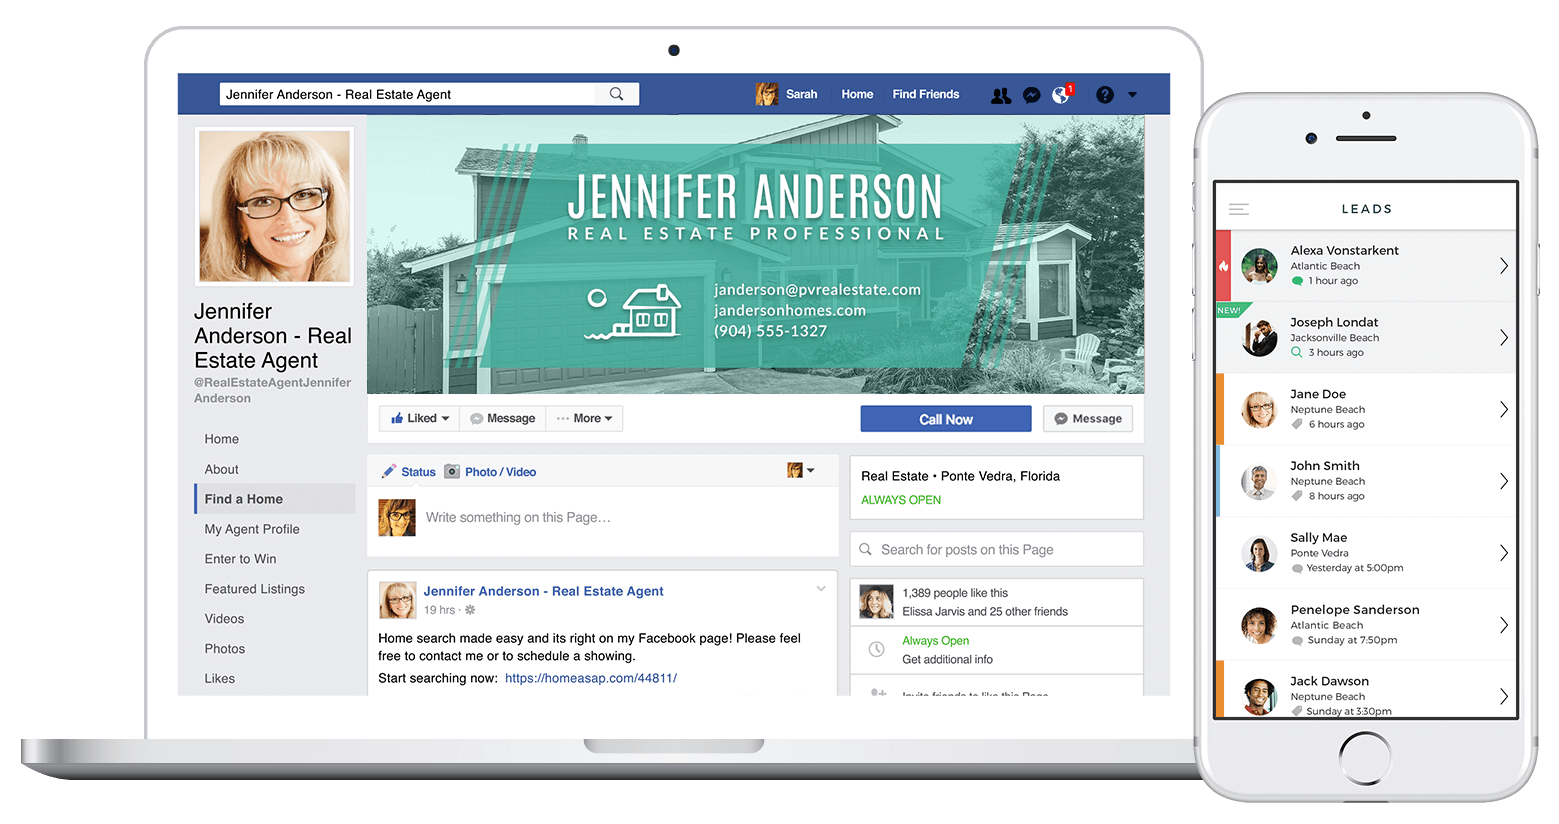Click Get additional info text

[x=947, y=660]
